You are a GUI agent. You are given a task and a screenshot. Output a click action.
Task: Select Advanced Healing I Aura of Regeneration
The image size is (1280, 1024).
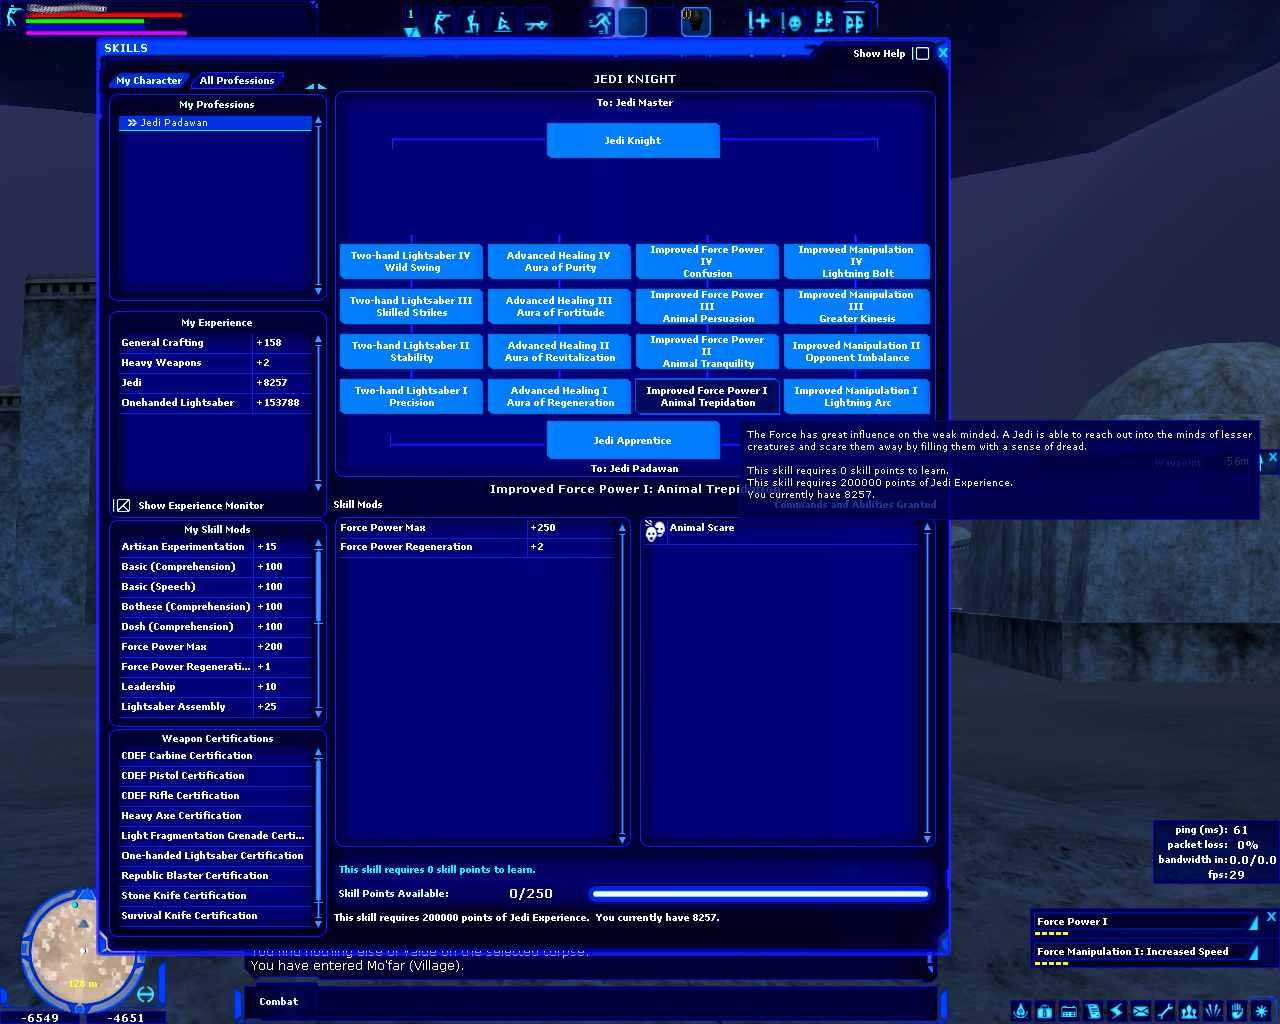(x=559, y=397)
